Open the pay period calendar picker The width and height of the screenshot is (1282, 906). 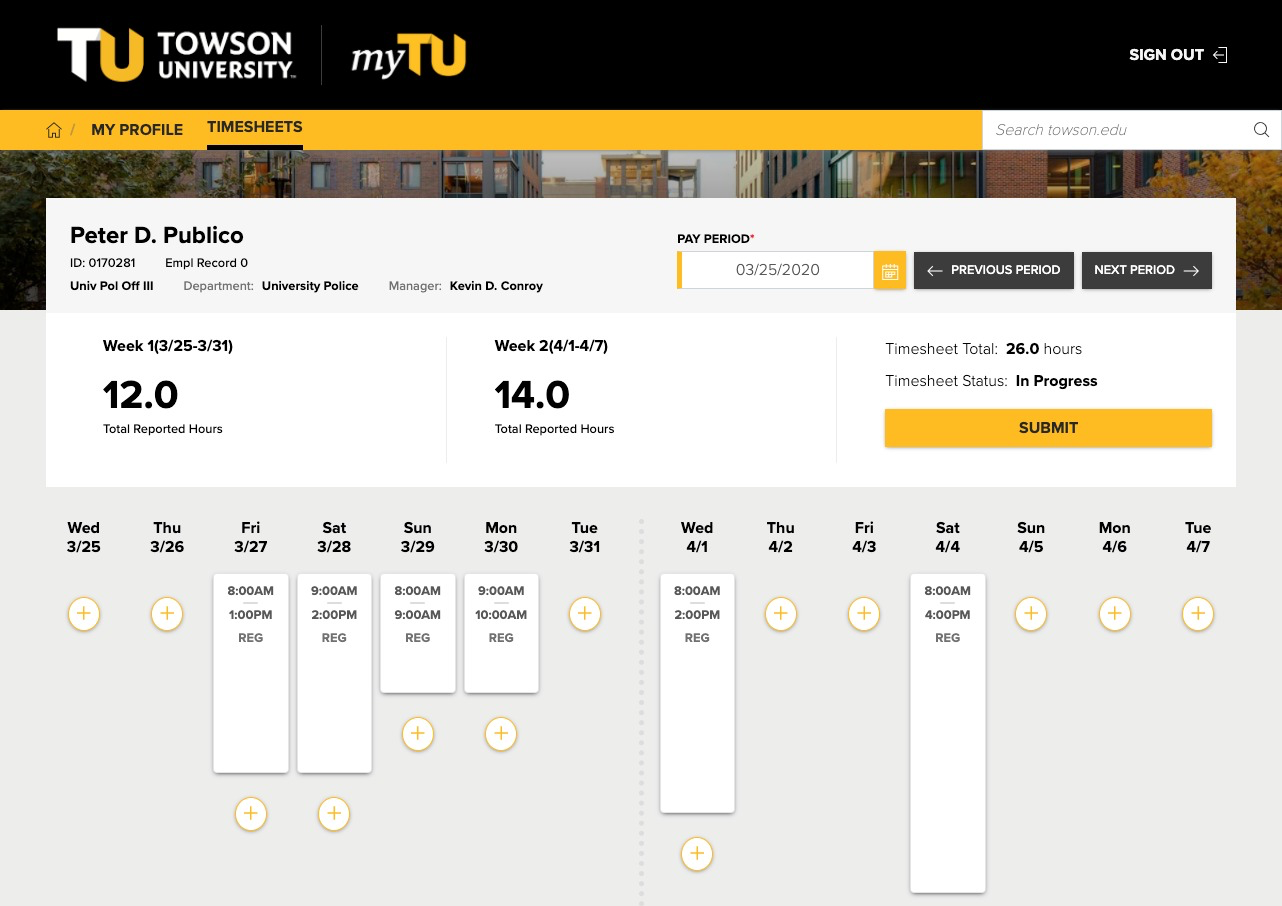890,270
